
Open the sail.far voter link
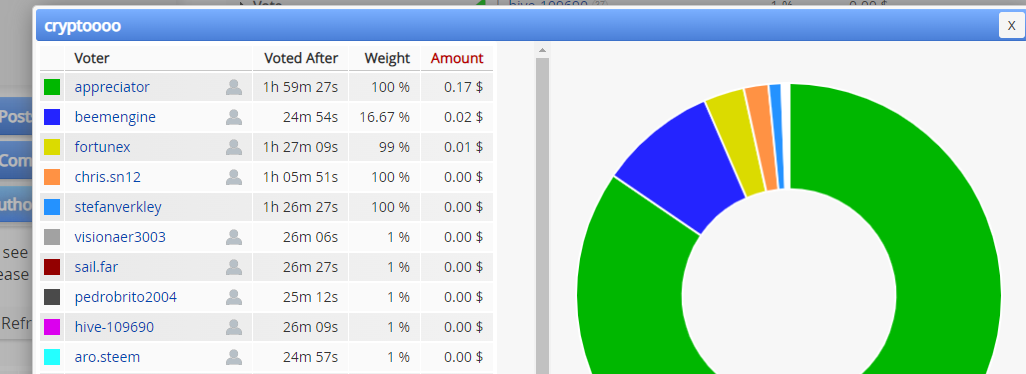tap(96, 267)
